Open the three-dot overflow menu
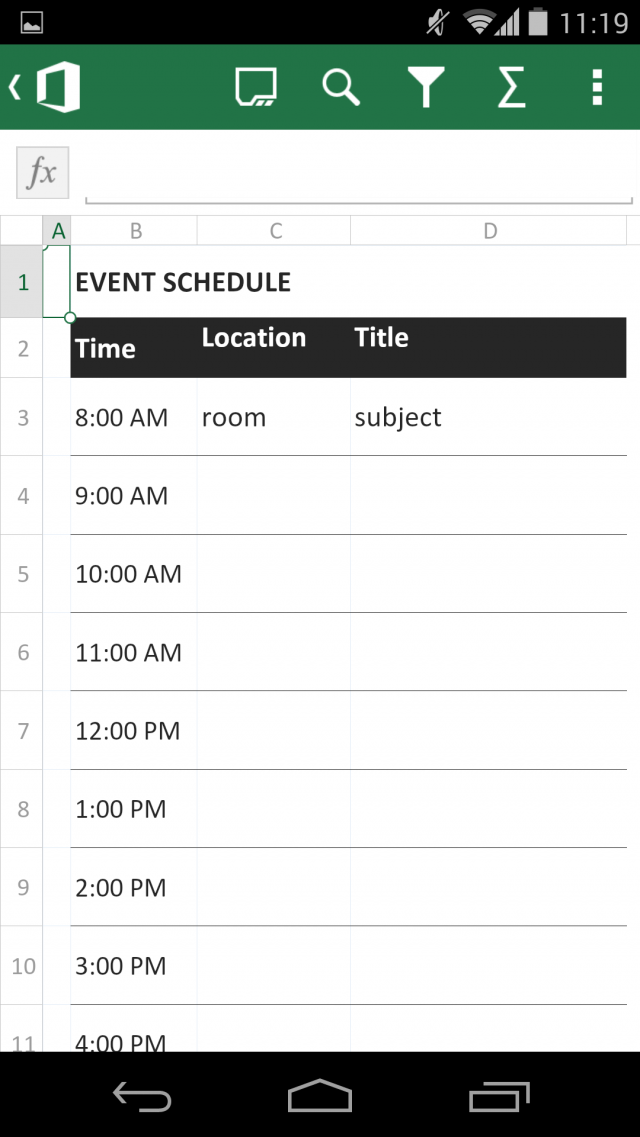Viewport: 640px width, 1137px height. (597, 88)
